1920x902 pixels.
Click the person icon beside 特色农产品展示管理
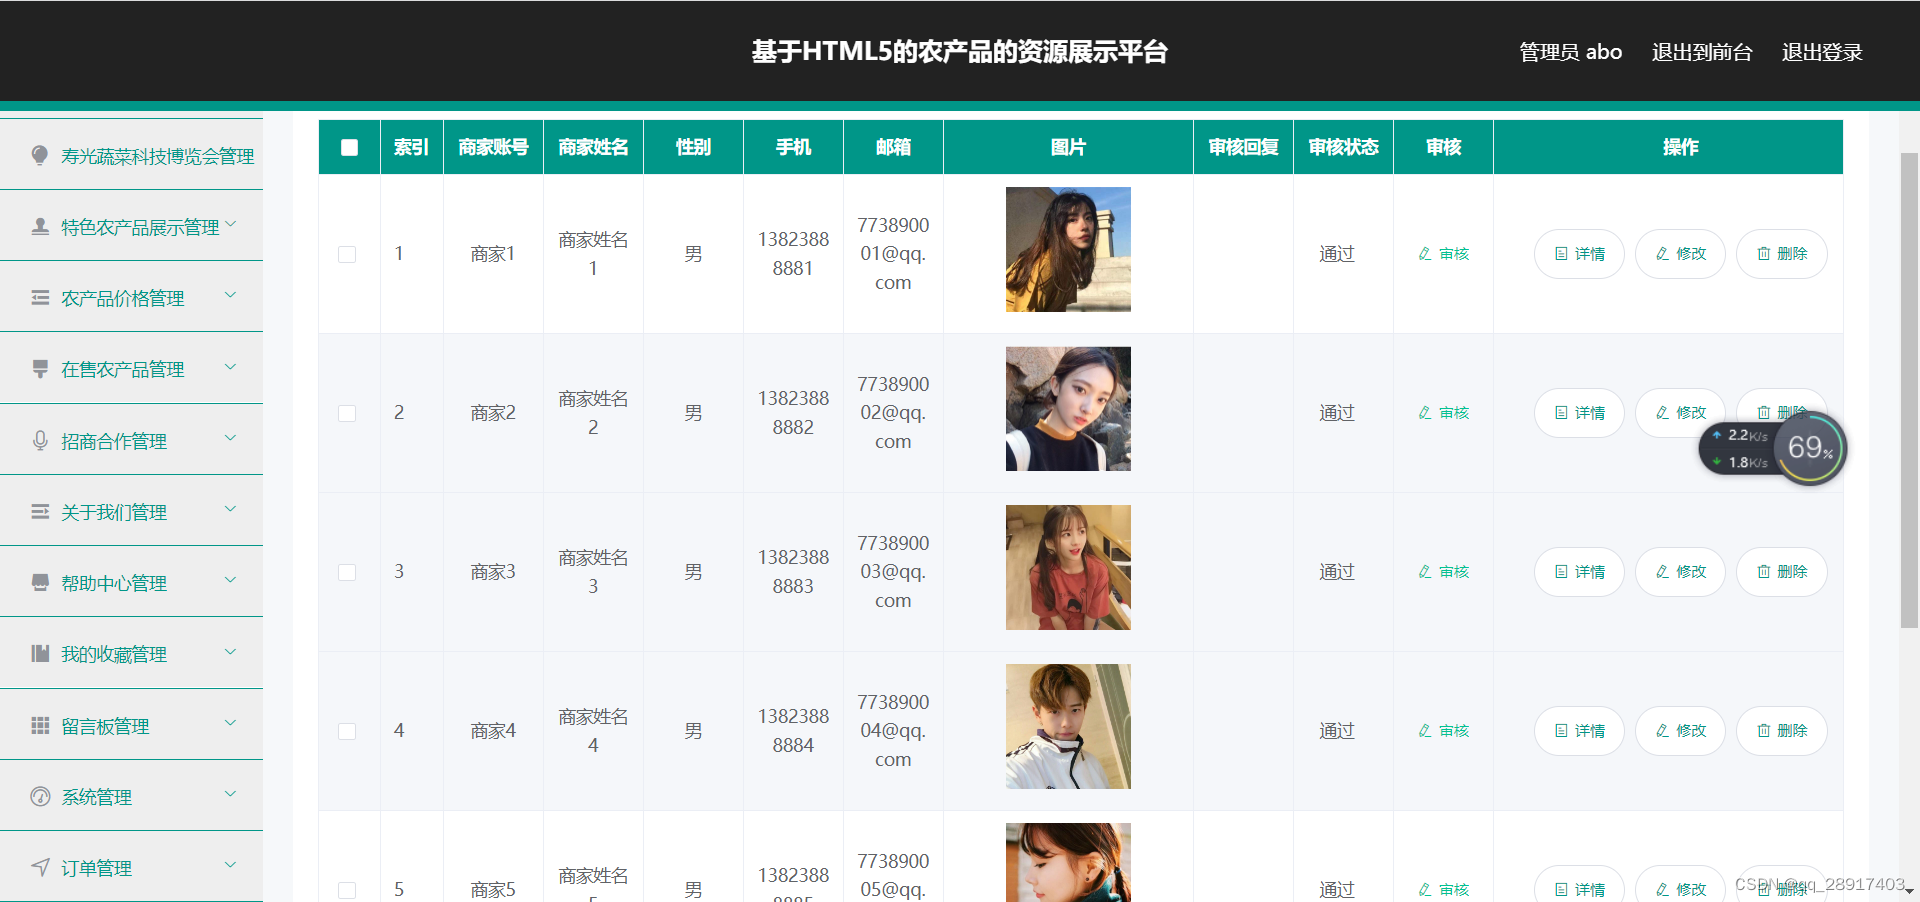[x=40, y=226]
